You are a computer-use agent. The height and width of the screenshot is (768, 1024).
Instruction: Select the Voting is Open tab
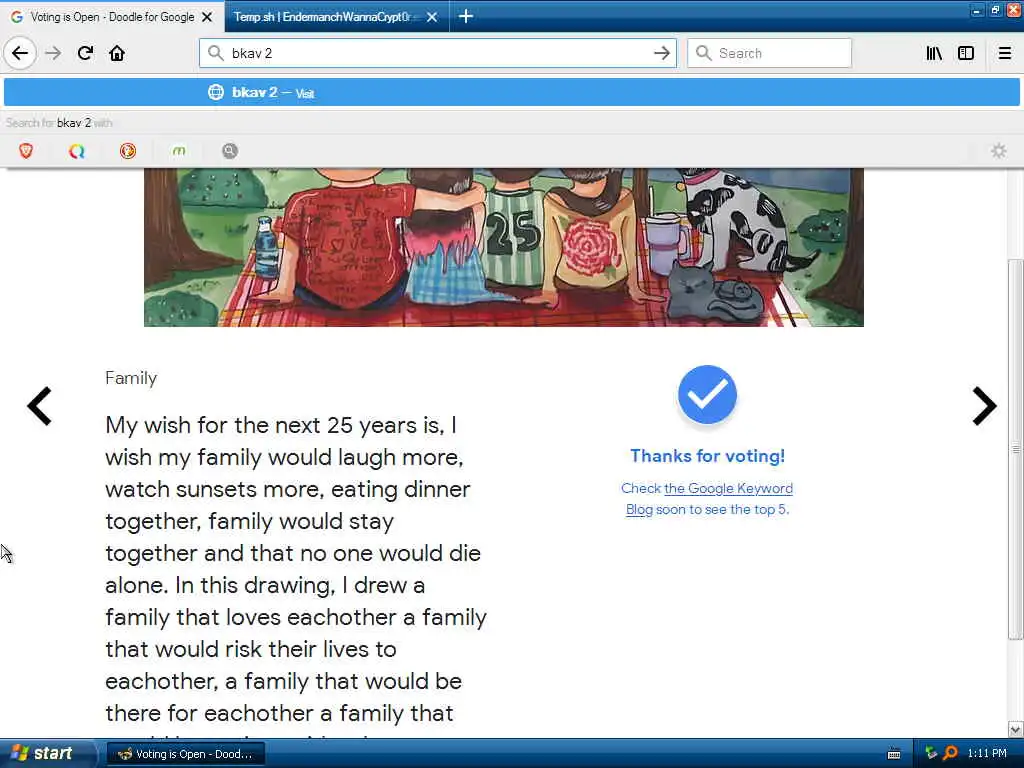(112, 17)
